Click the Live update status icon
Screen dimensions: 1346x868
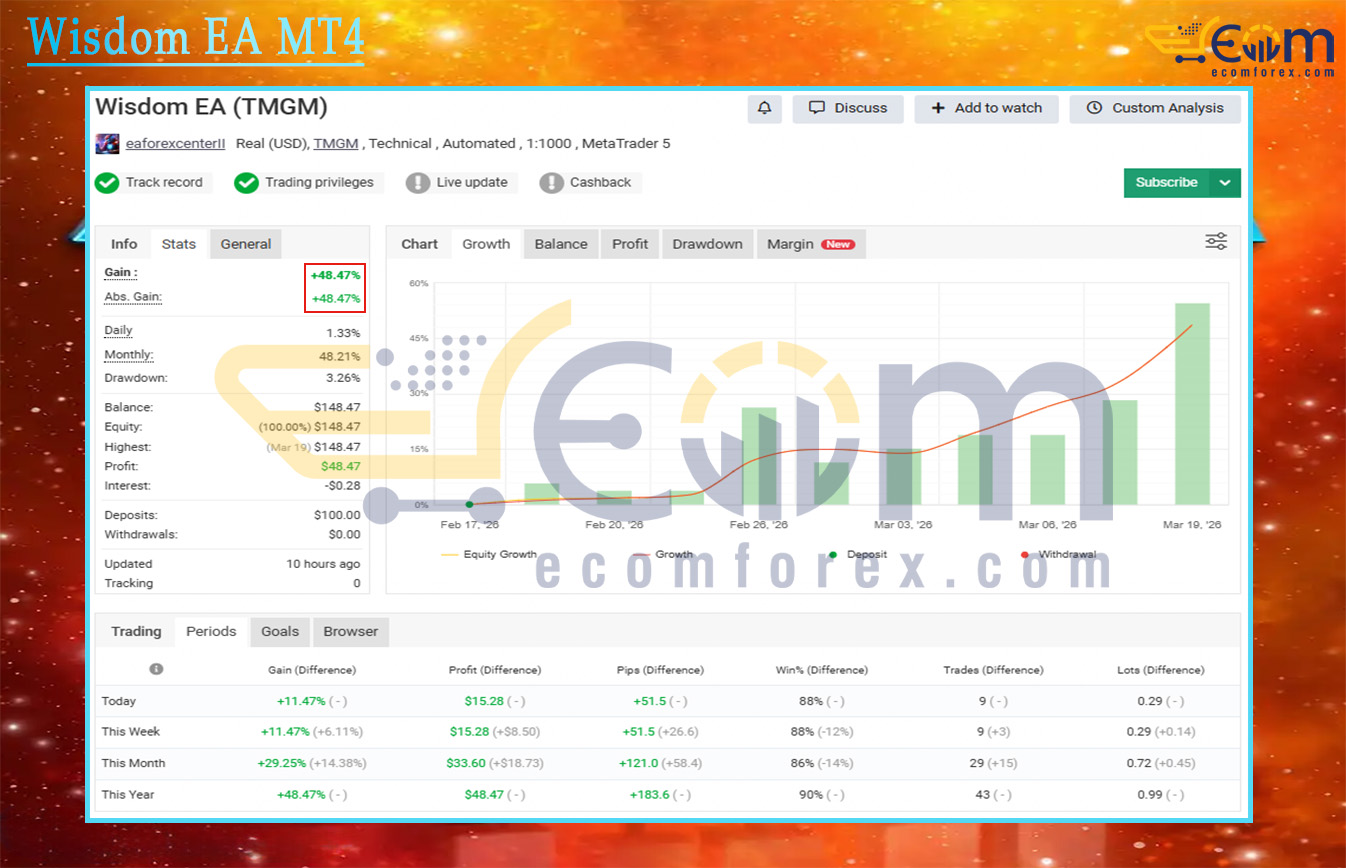coord(418,183)
